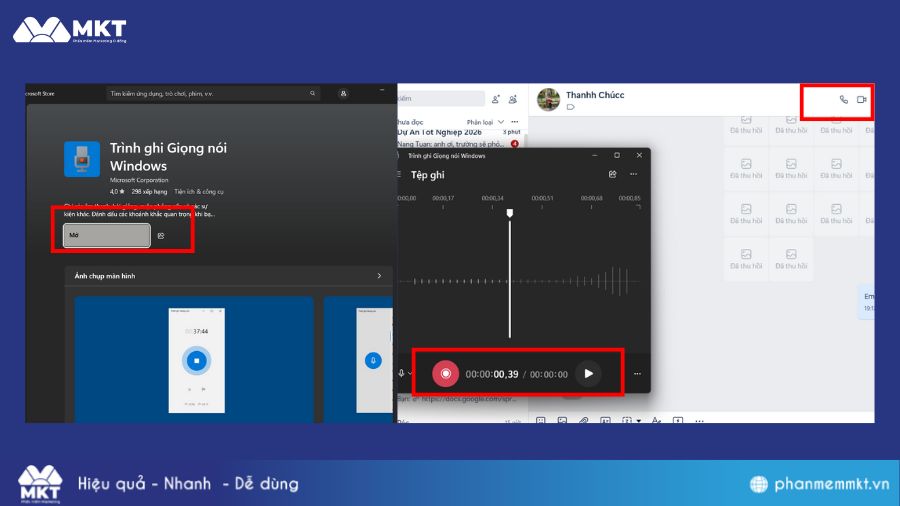Open the three-dot menu in the Tệp ghi header
This screenshot has height=506, width=900.
(633, 174)
